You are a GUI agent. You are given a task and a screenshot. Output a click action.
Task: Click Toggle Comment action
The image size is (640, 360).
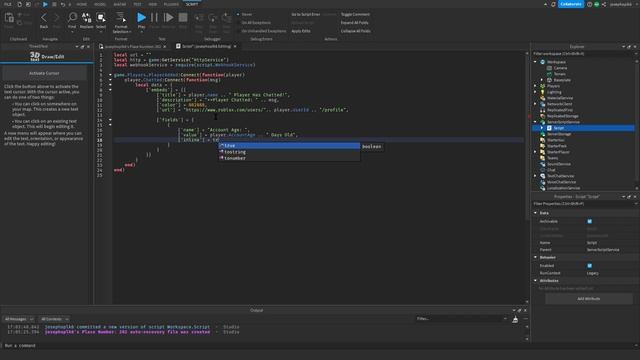pyautogui.click(x=355, y=14)
